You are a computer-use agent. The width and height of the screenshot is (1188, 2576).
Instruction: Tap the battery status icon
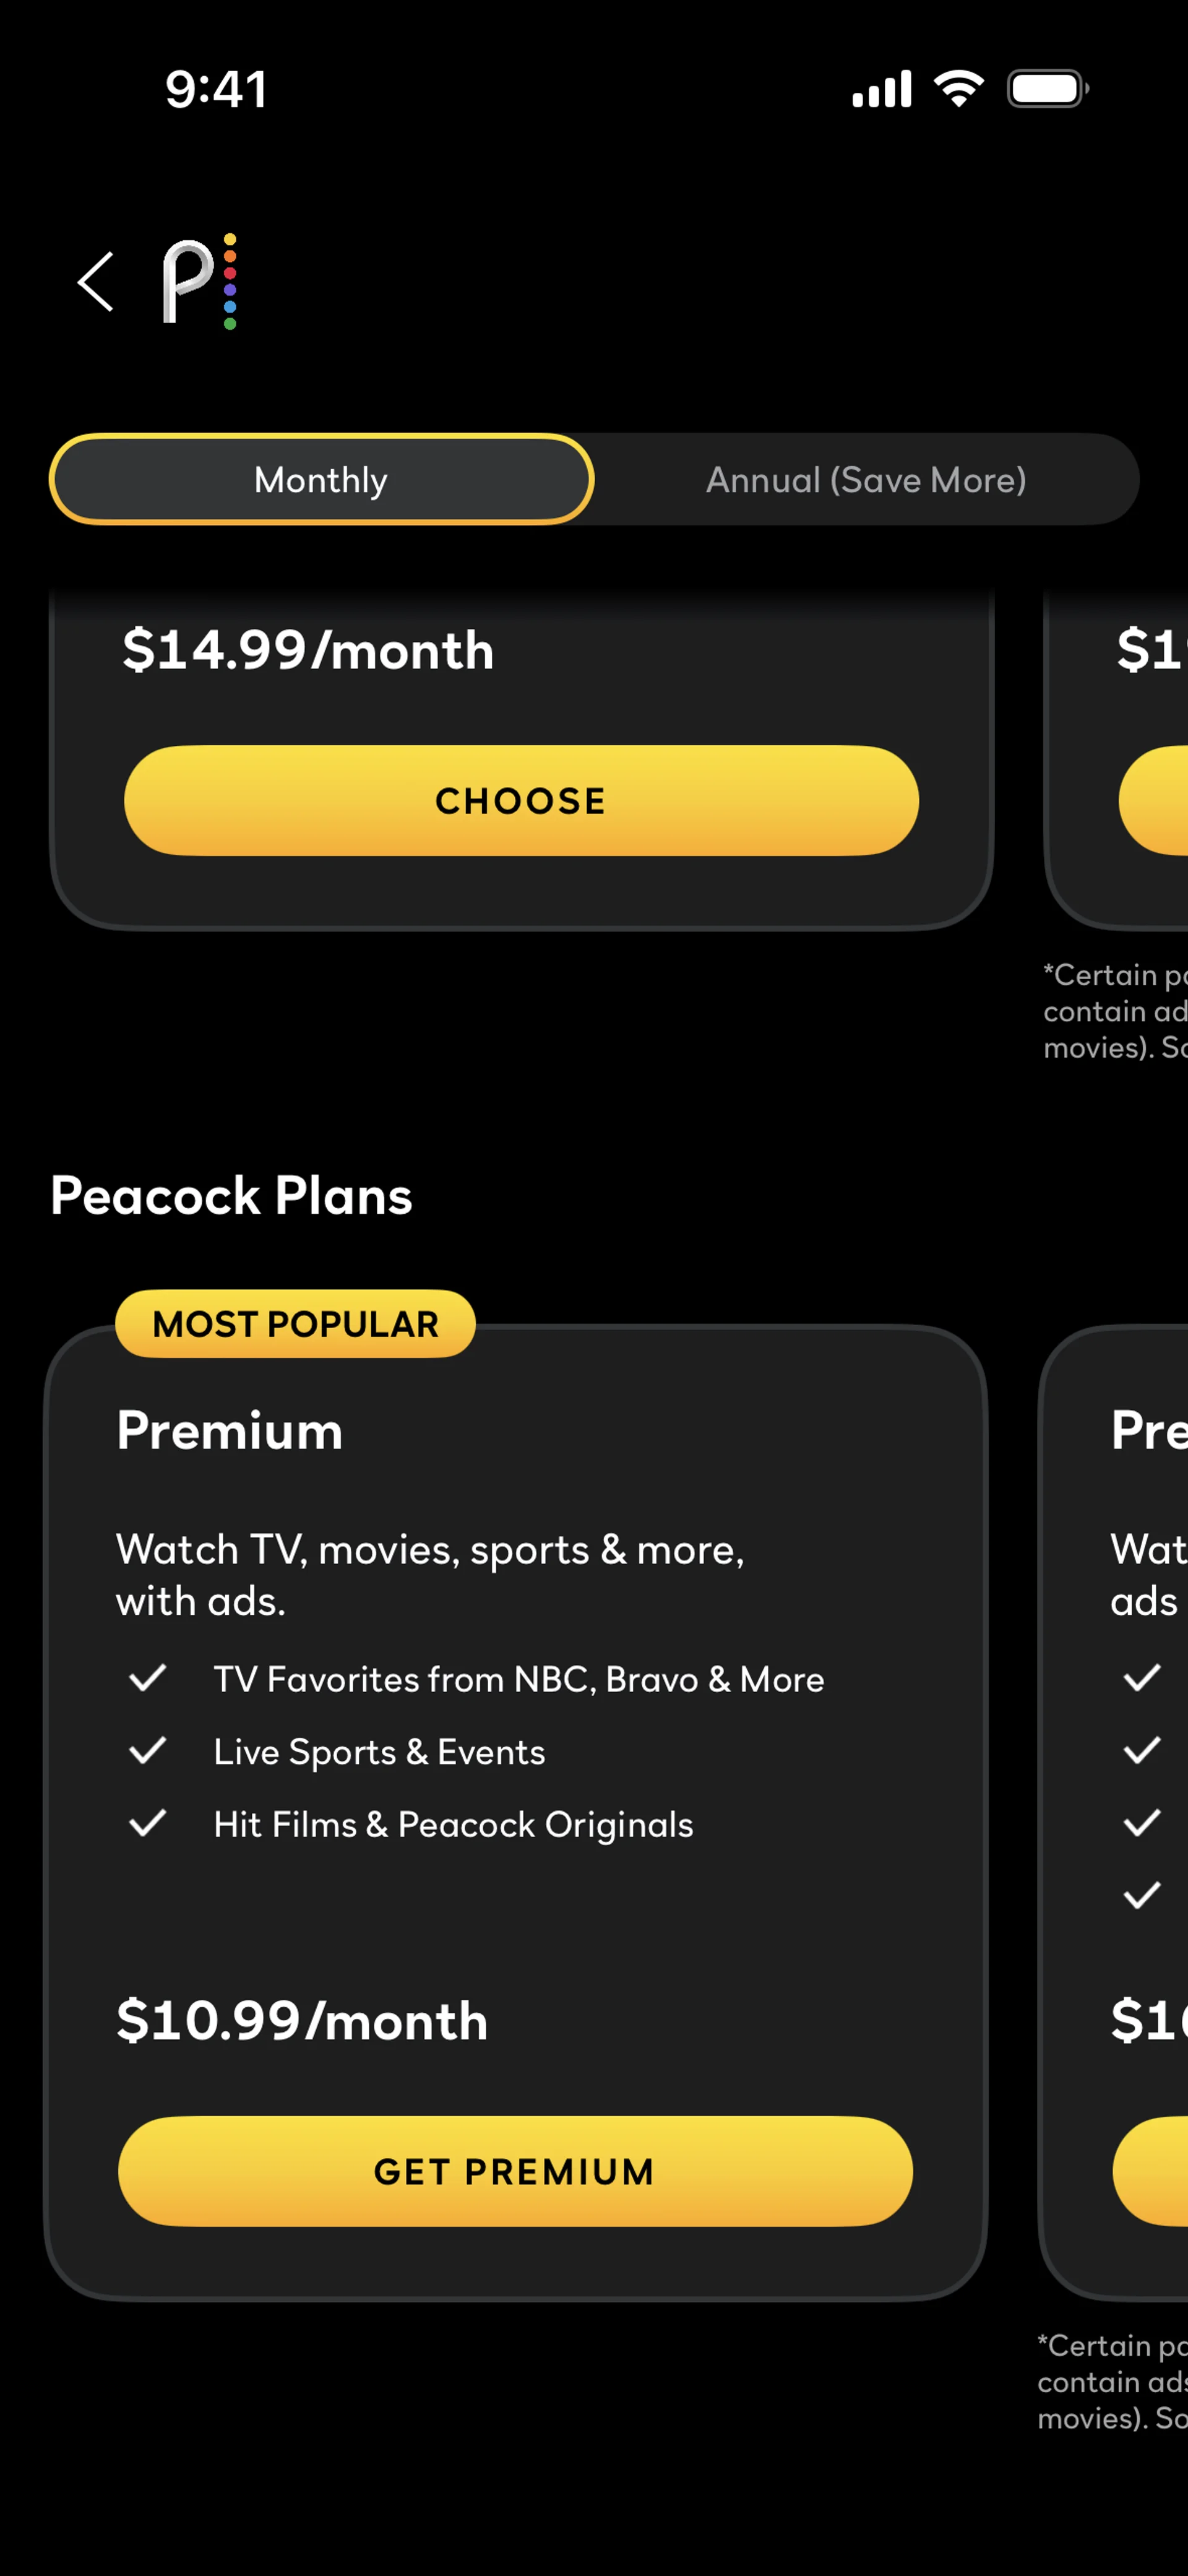(x=1046, y=89)
